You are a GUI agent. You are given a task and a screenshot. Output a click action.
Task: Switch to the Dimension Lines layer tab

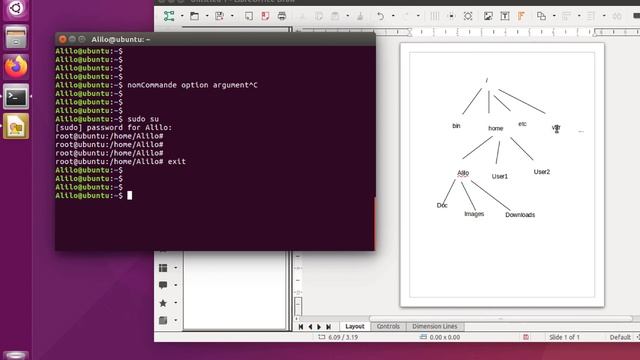coord(435,327)
